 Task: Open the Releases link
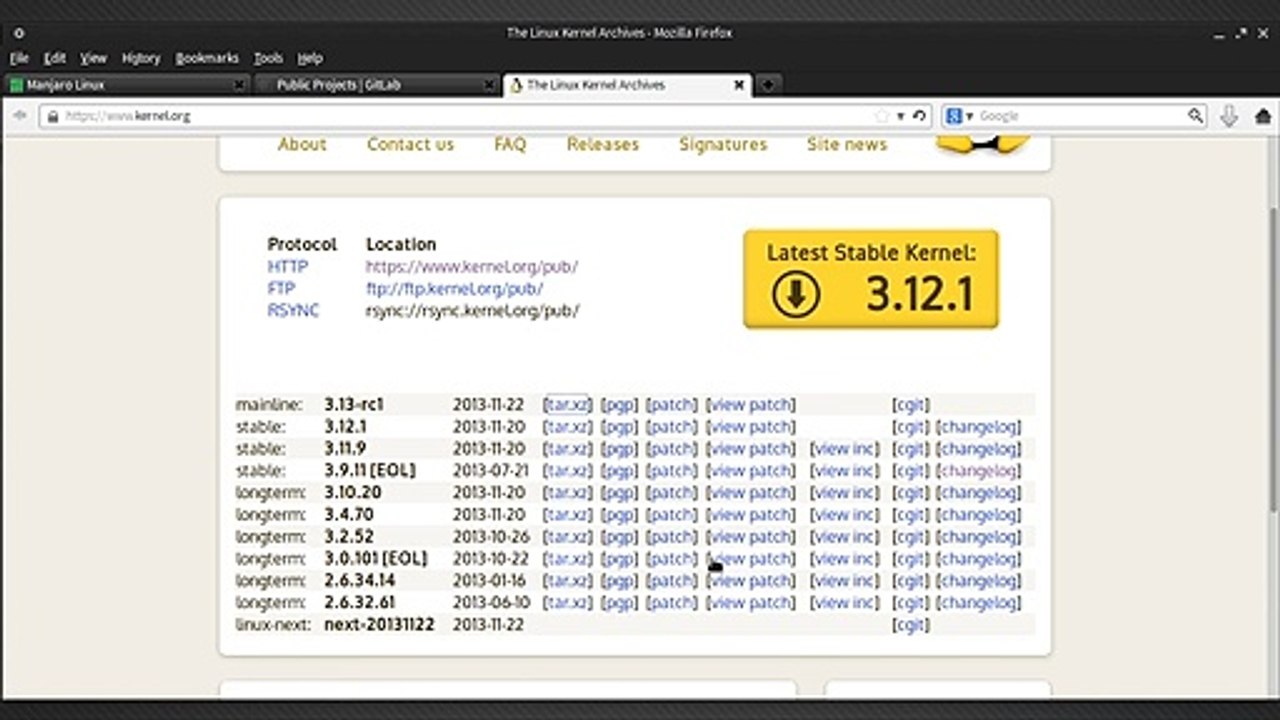click(603, 144)
